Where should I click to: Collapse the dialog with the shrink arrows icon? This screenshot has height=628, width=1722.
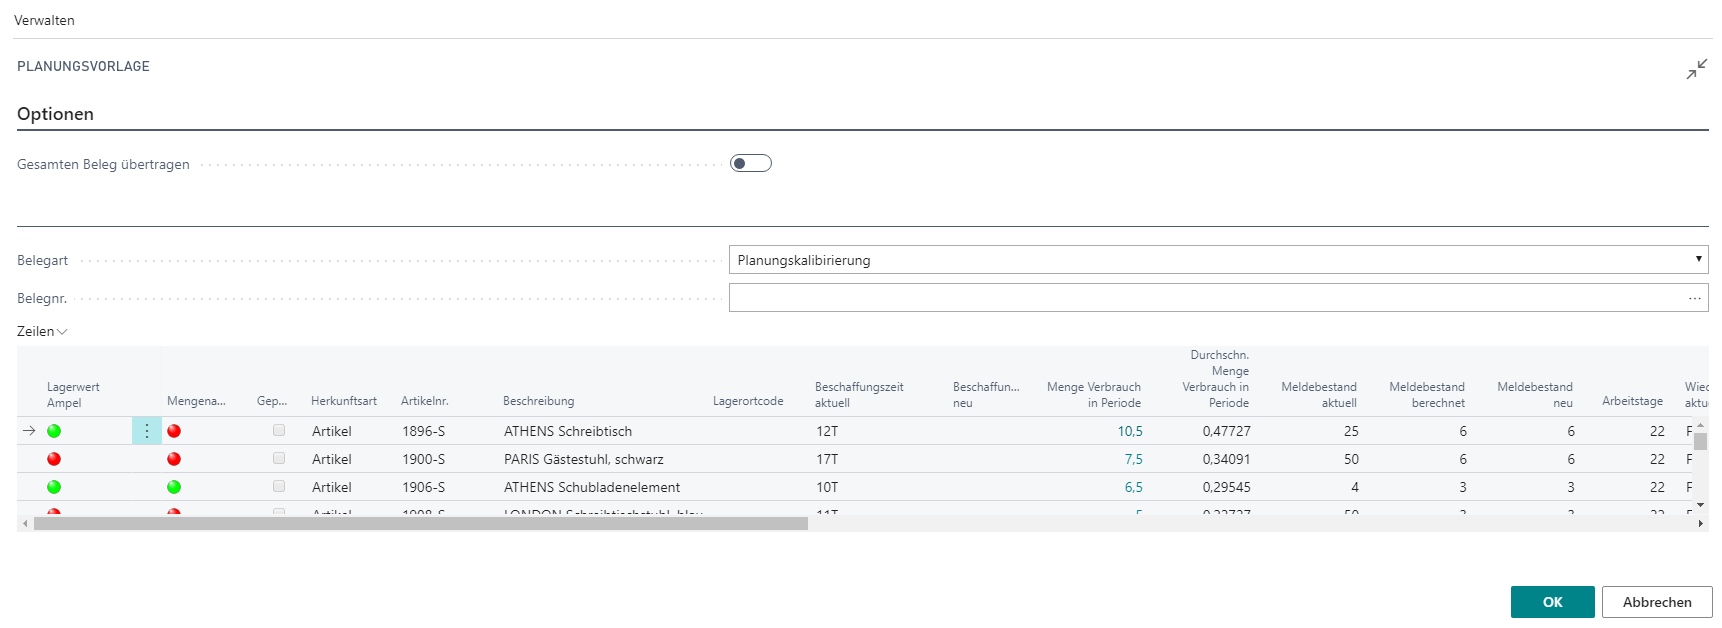(x=1697, y=69)
